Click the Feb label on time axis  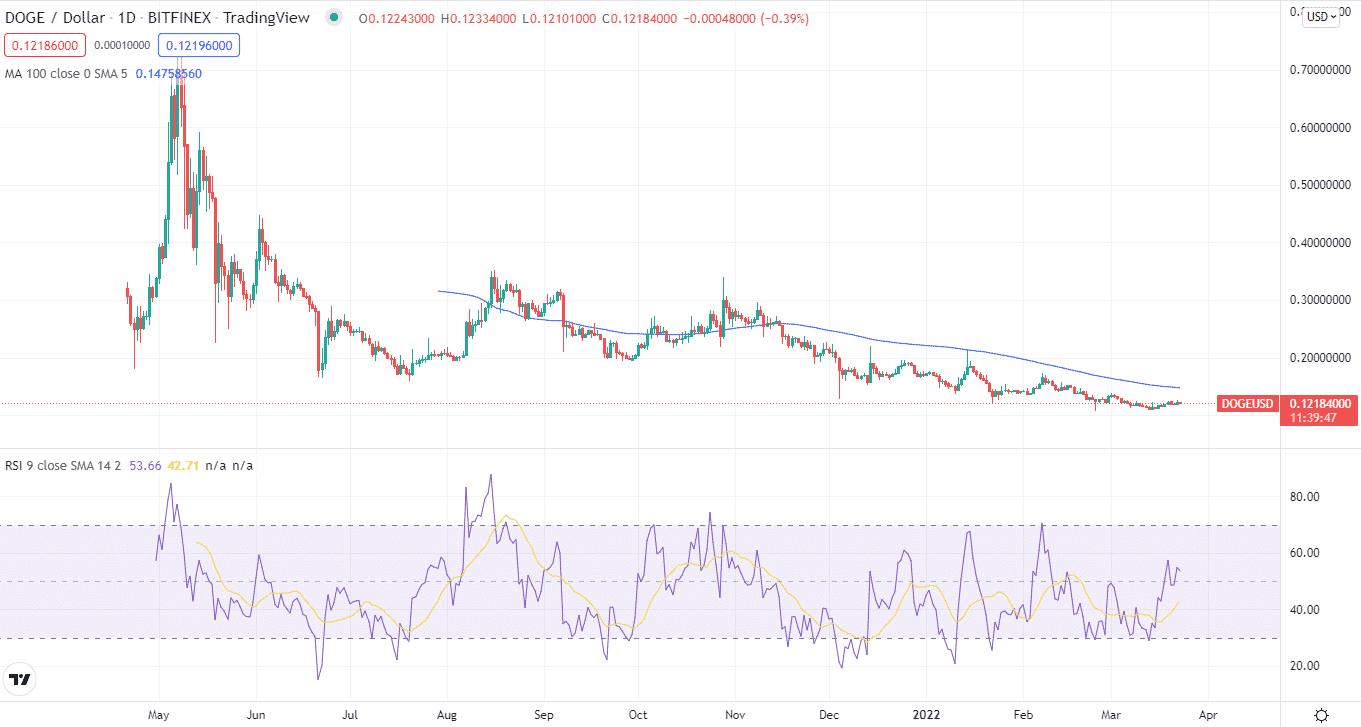pyautogui.click(x=1022, y=715)
